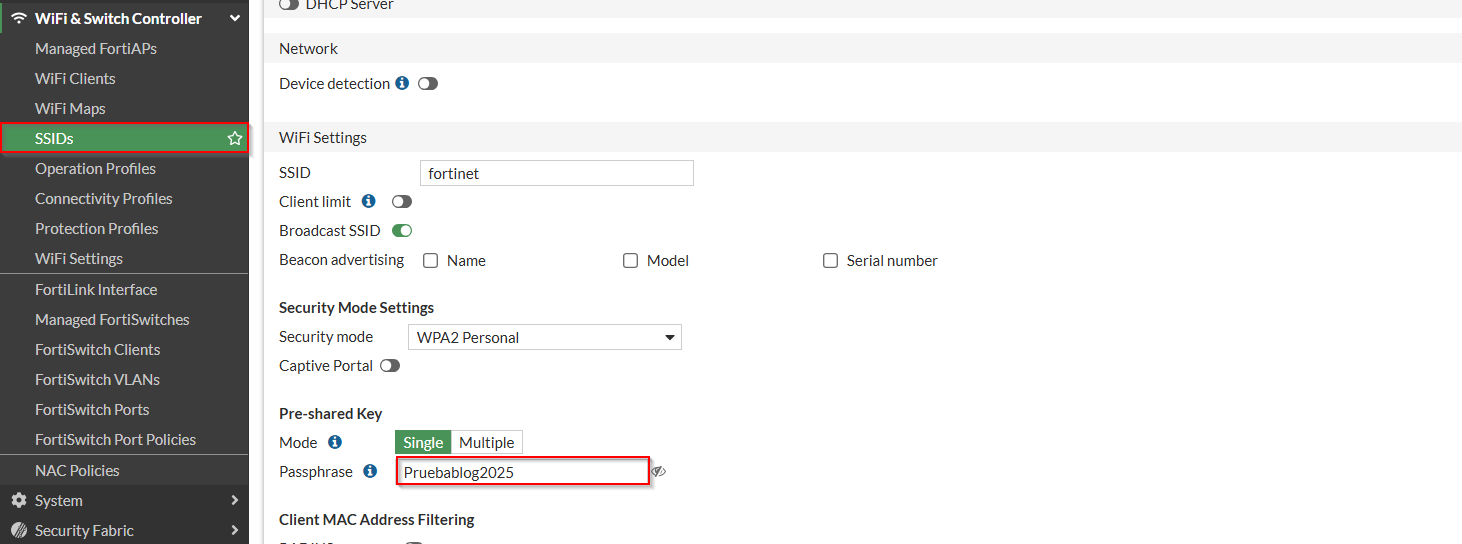Click the System gear icon in sidebar
Screen dimensions: 1462x544
tap(18, 500)
